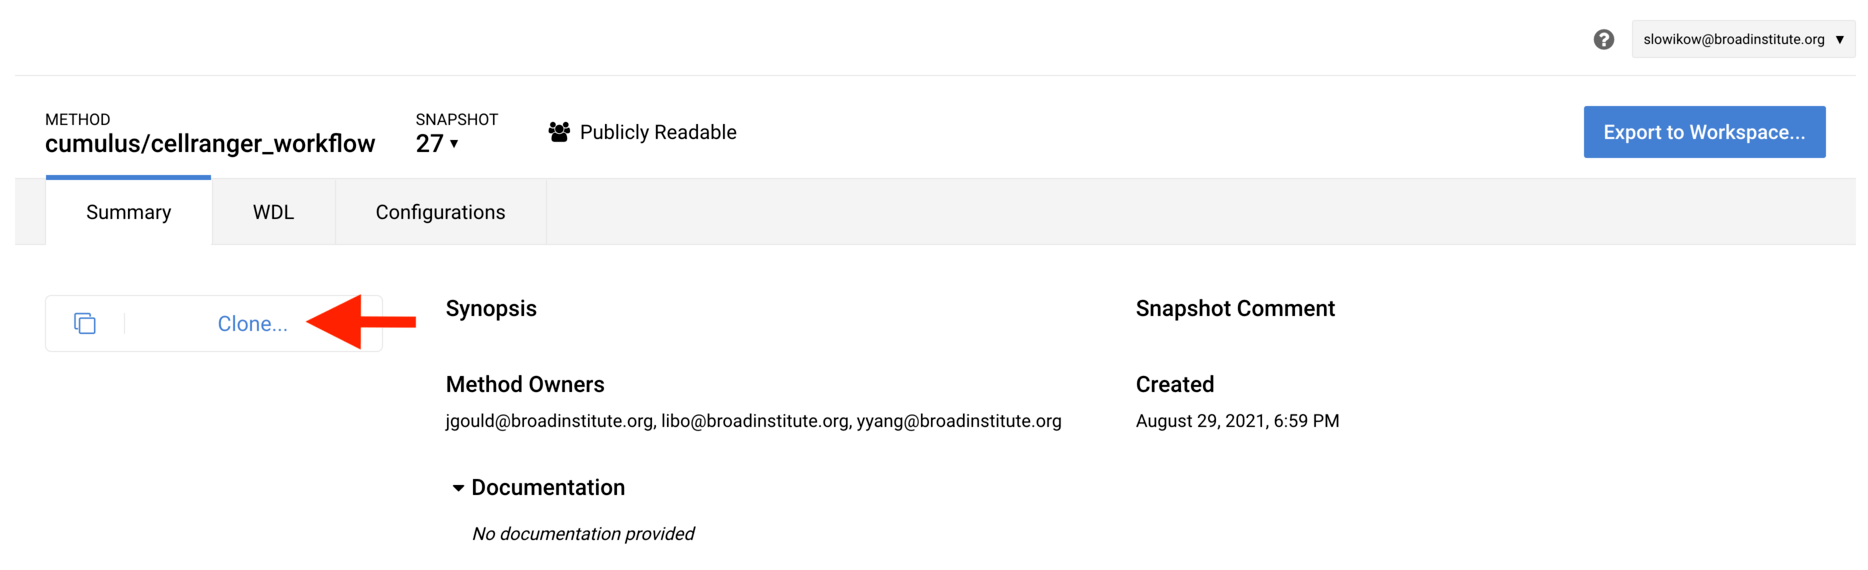
Task: Select the Configurations tab
Action: [440, 212]
